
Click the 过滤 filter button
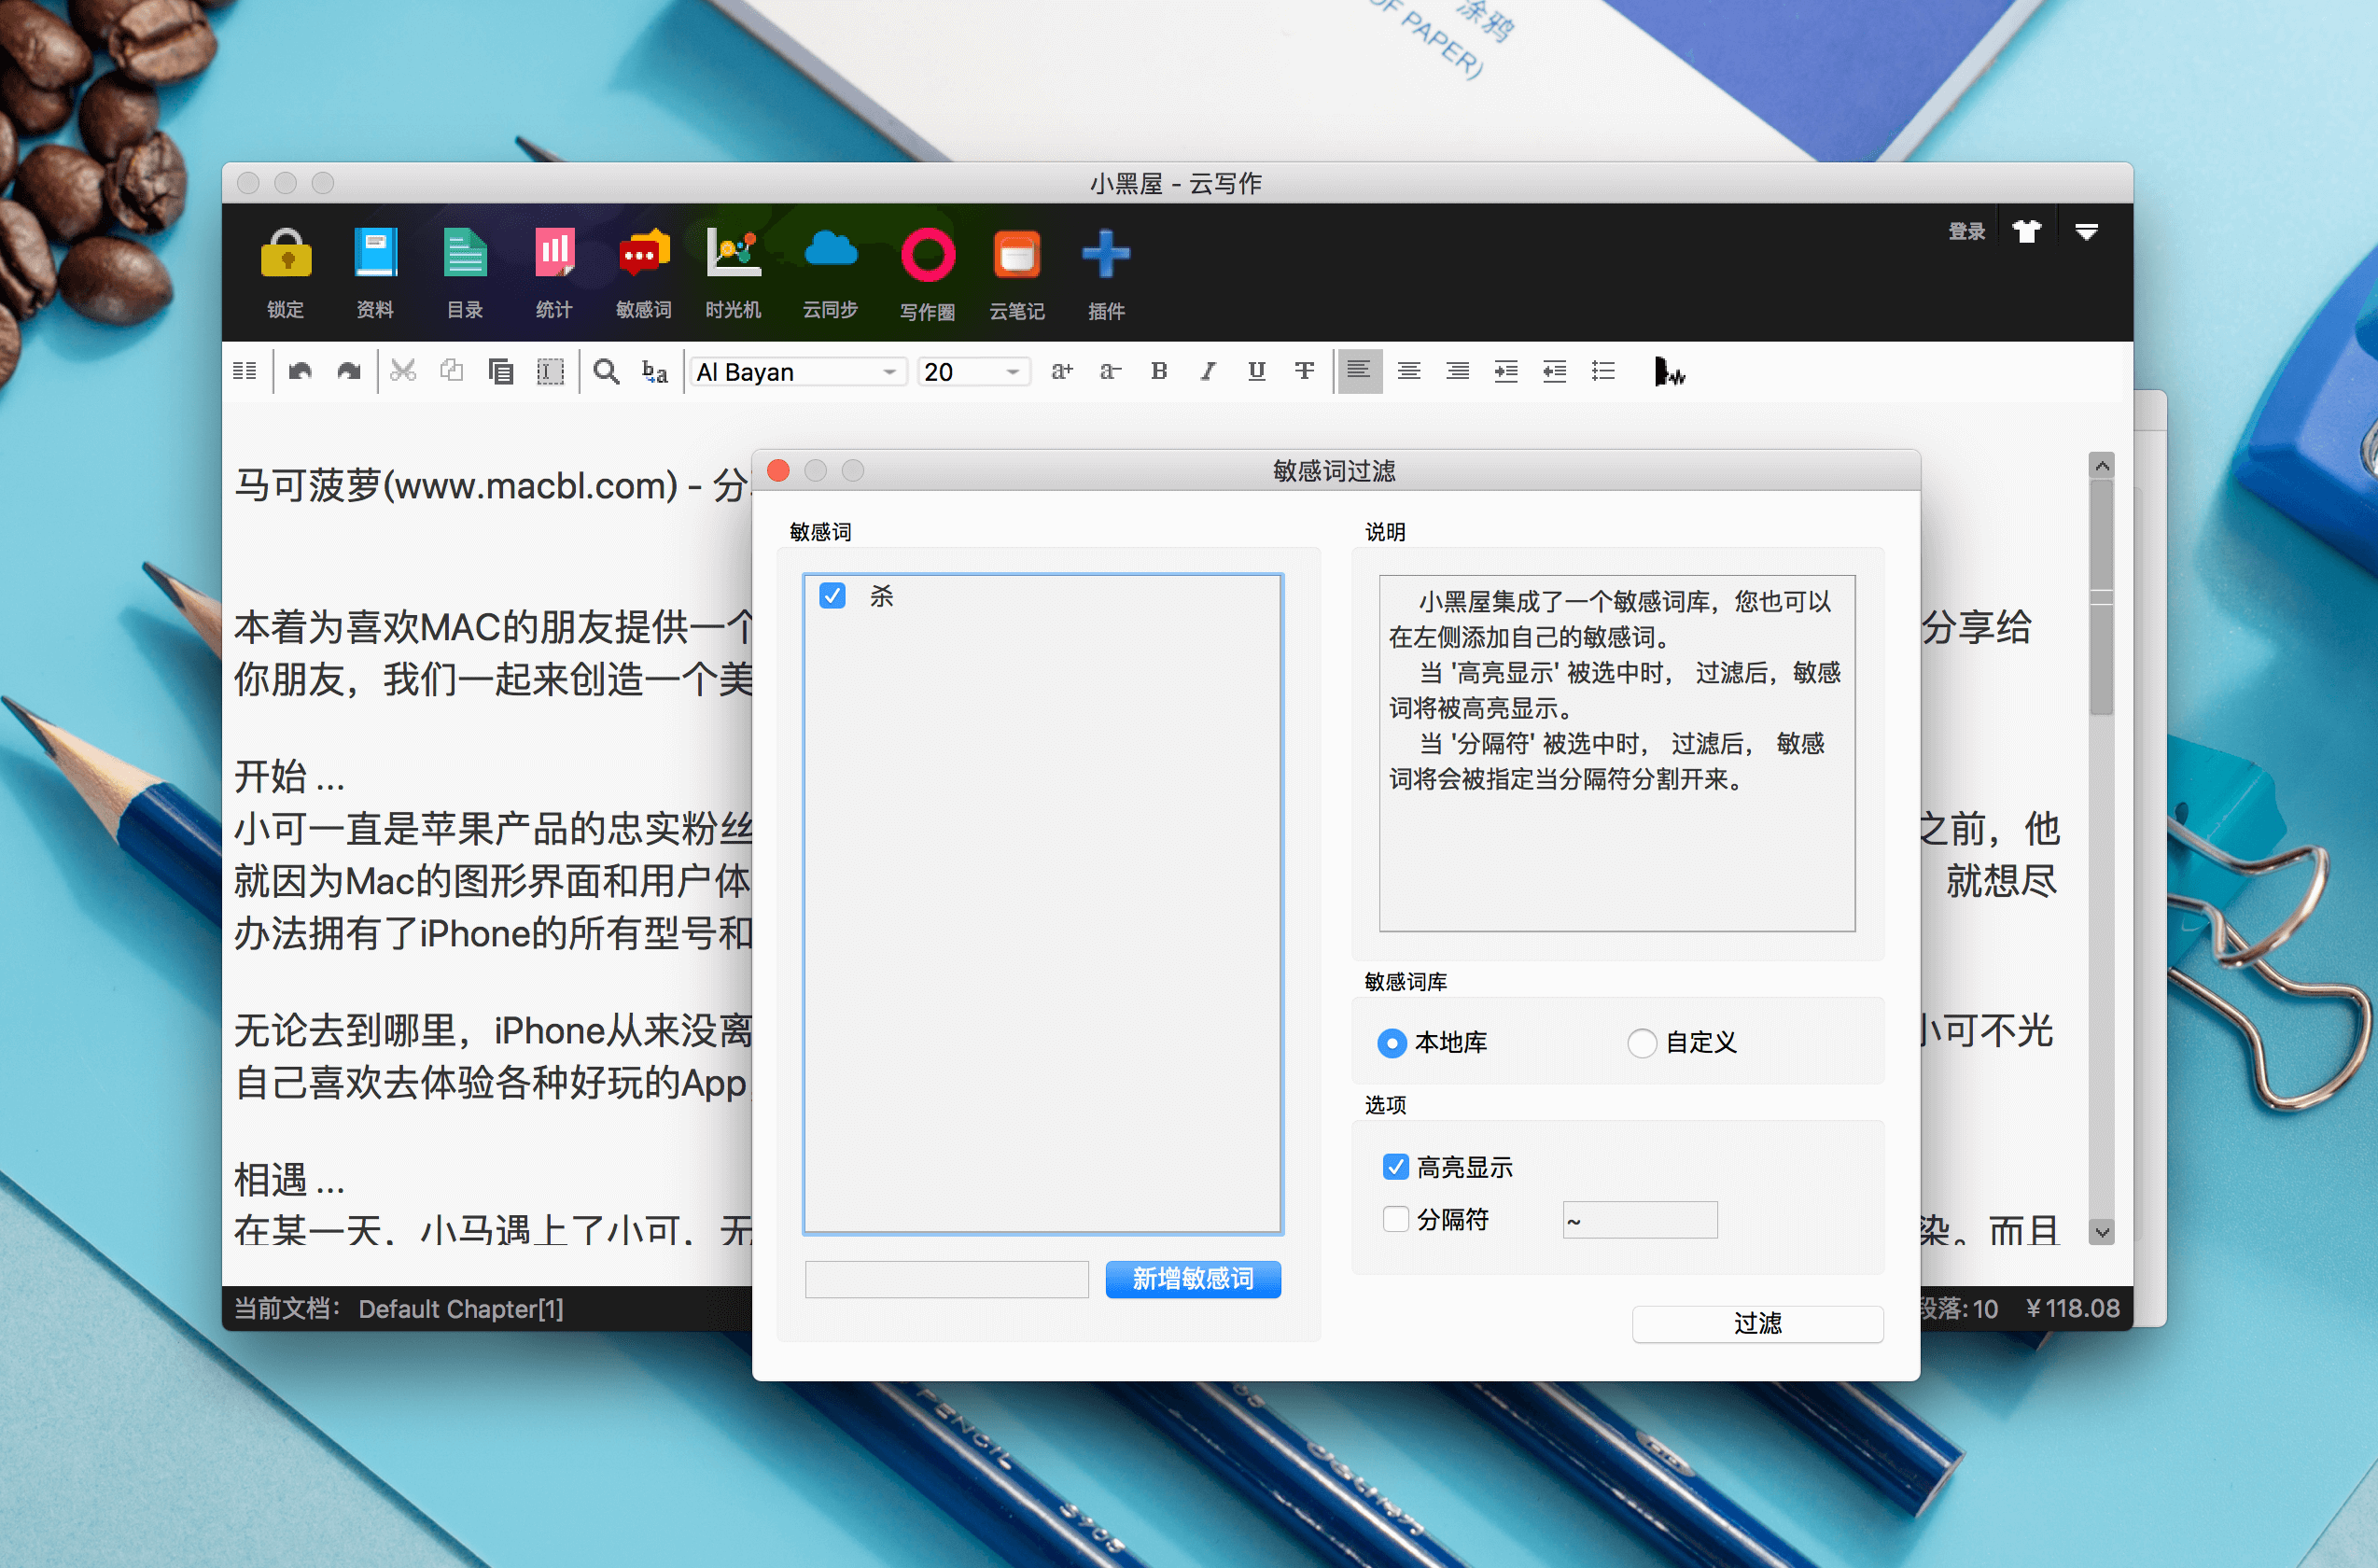[x=1757, y=1324]
